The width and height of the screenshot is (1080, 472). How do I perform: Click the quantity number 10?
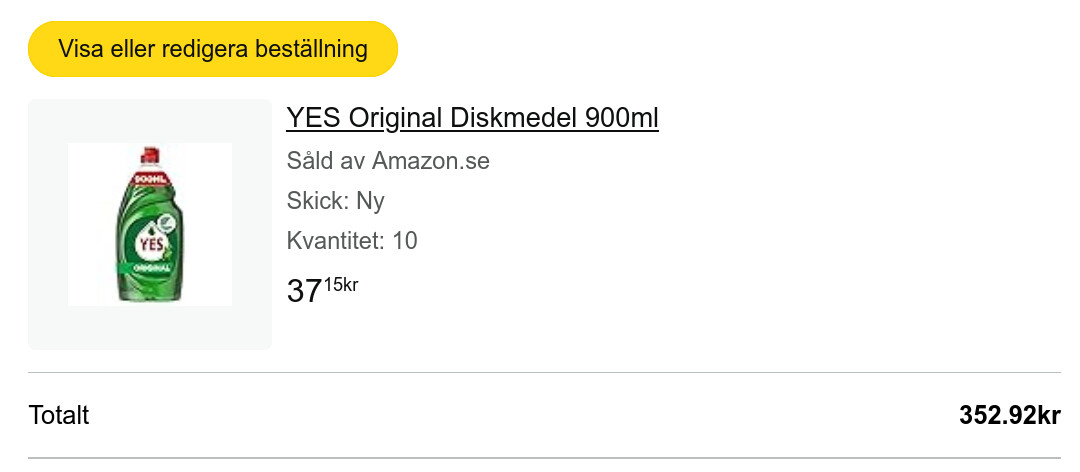tap(405, 241)
